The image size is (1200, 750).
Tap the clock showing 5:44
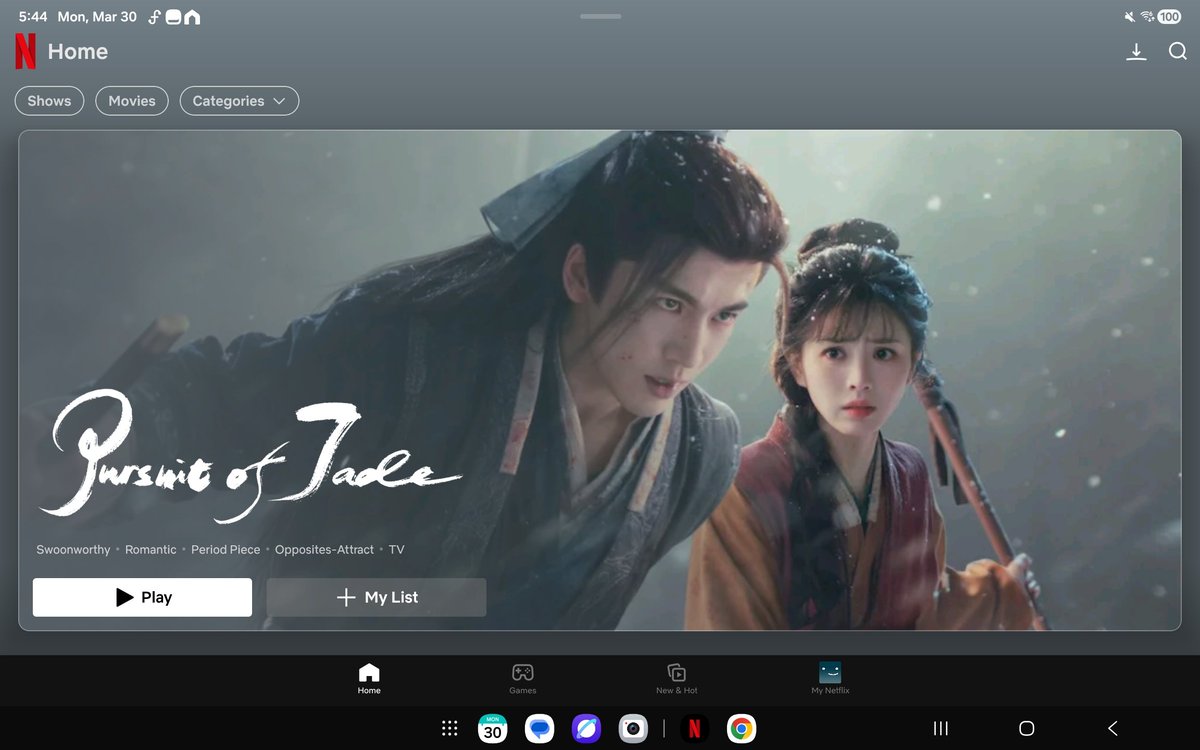(33, 17)
